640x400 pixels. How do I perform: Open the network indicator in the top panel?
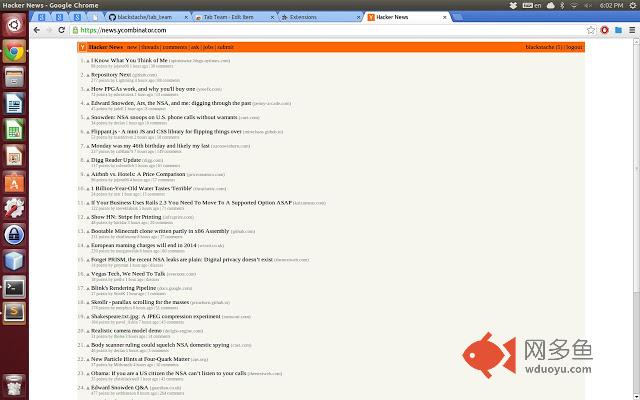click(x=574, y=5)
